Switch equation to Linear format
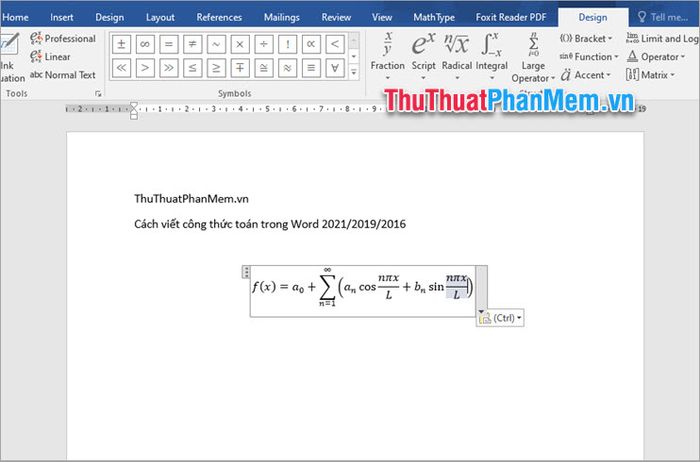This screenshot has width=700, height=462. [50, 57]
